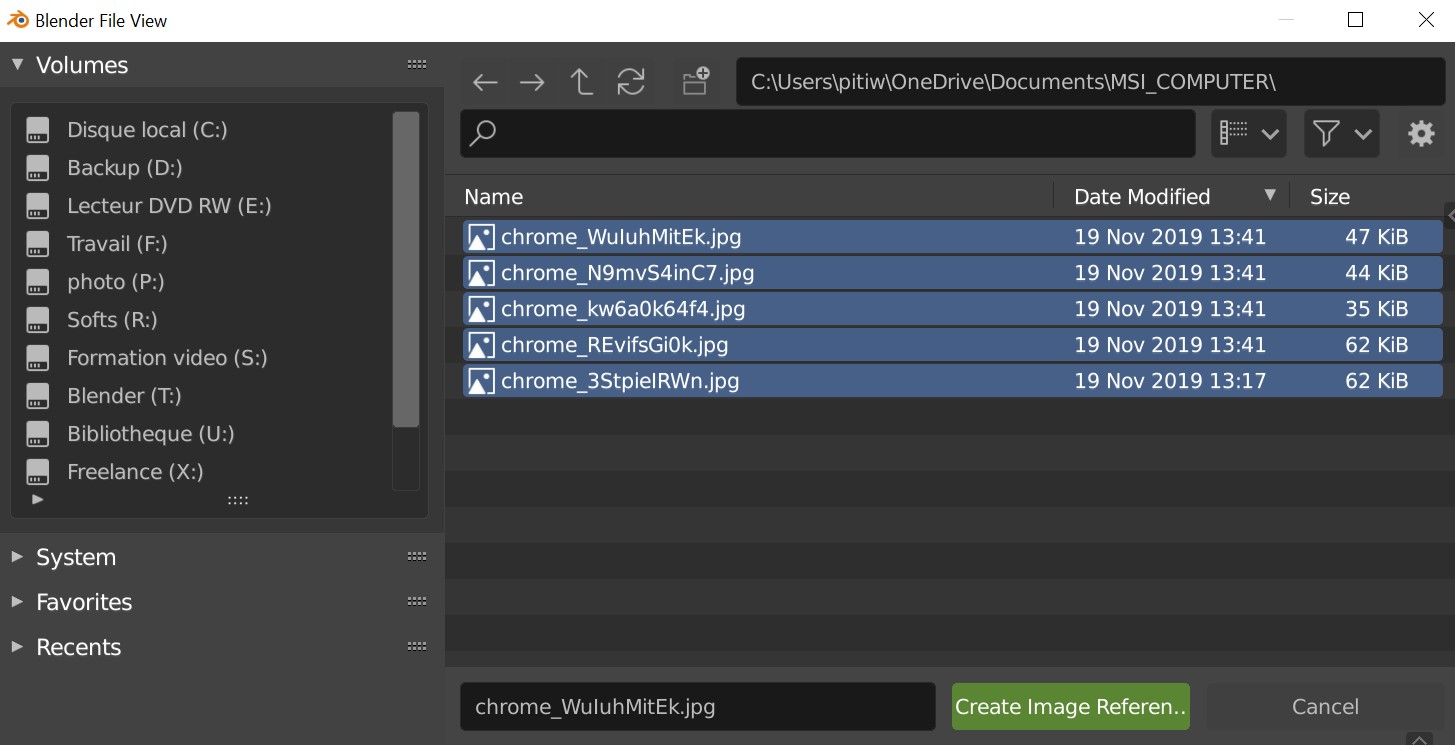The image size is (1455, 745).
Task: Expand the bottom corner panel arrow
Action: 1419,739
